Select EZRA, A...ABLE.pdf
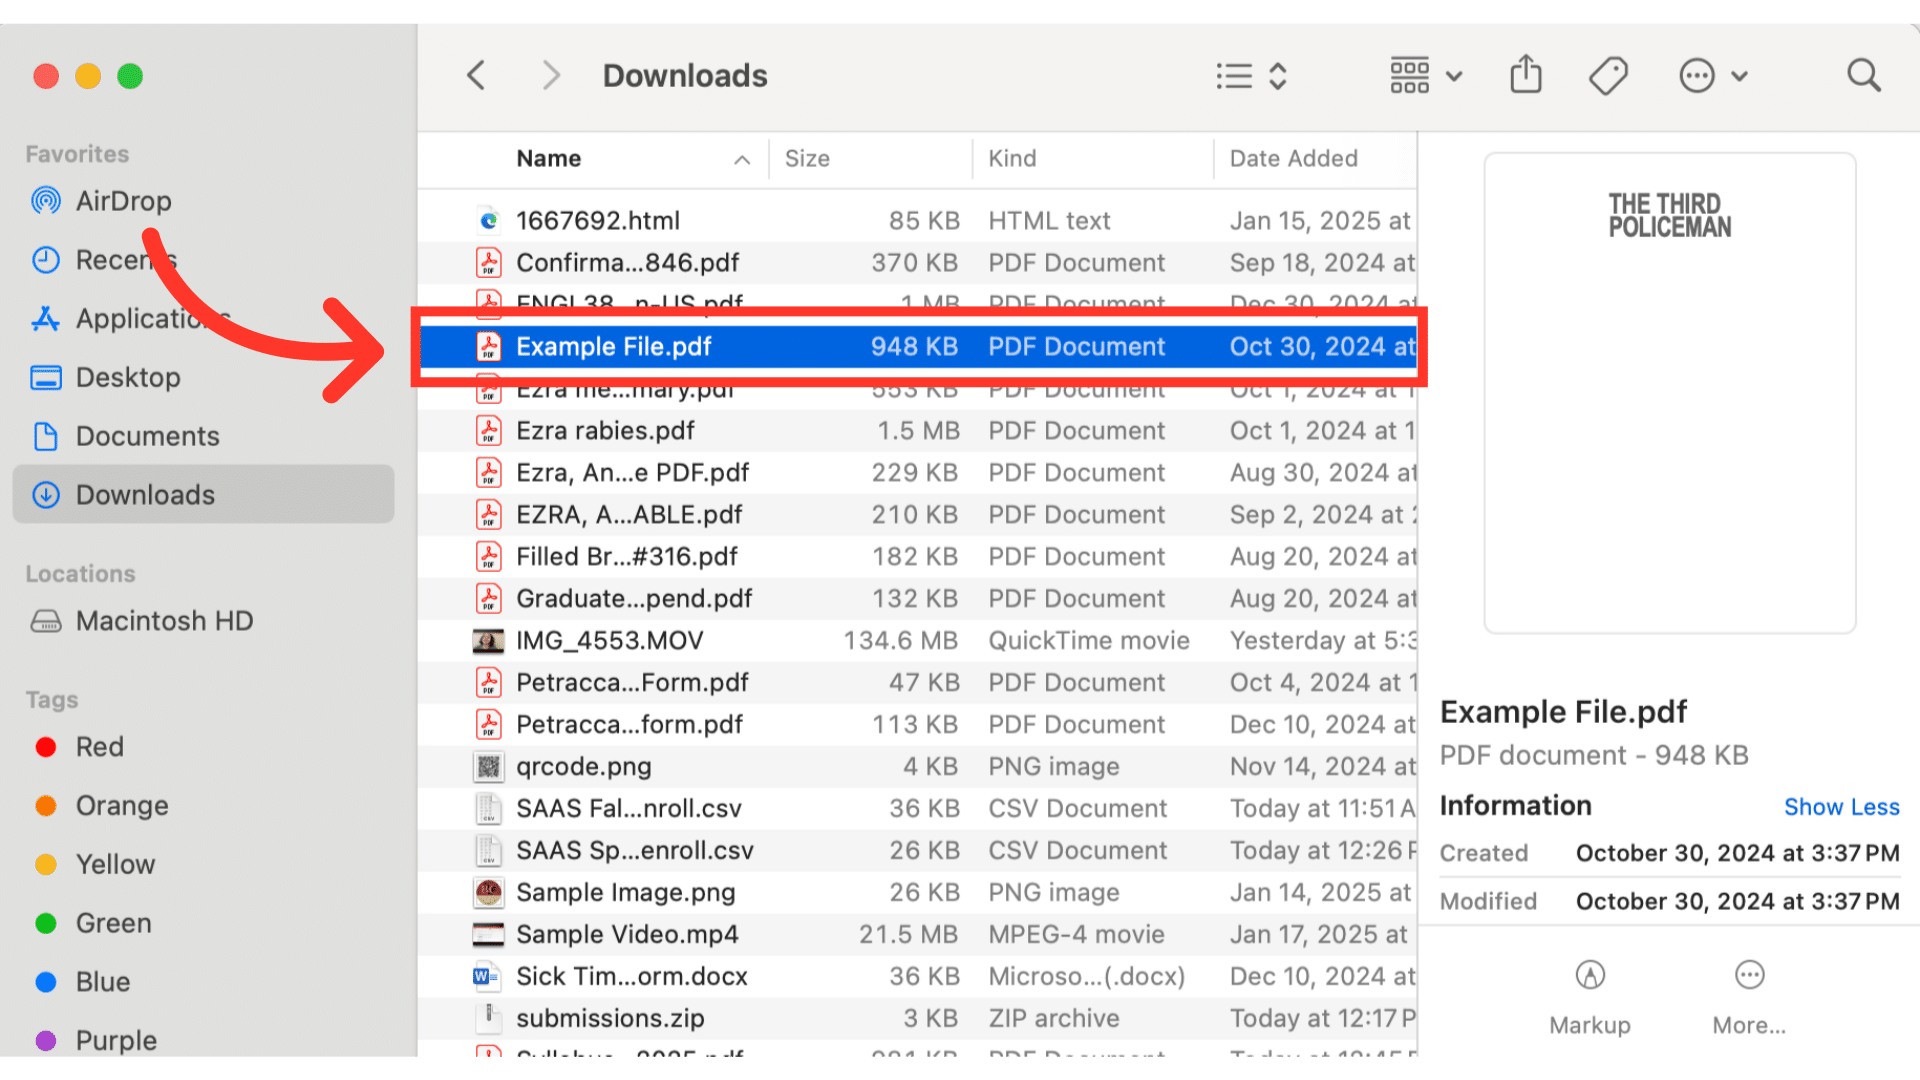This screenshot has height=1080, width=1920. [x=918, y=515]
